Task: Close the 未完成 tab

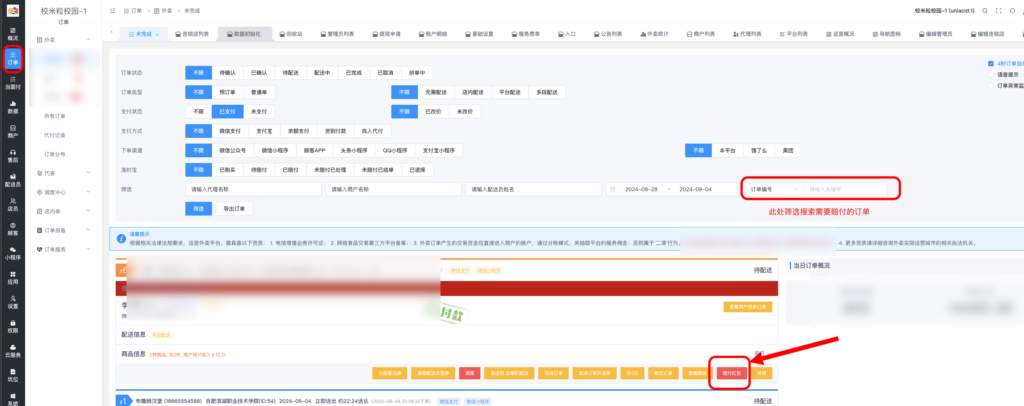Action: pyautogui.click(x=157, y=33)
